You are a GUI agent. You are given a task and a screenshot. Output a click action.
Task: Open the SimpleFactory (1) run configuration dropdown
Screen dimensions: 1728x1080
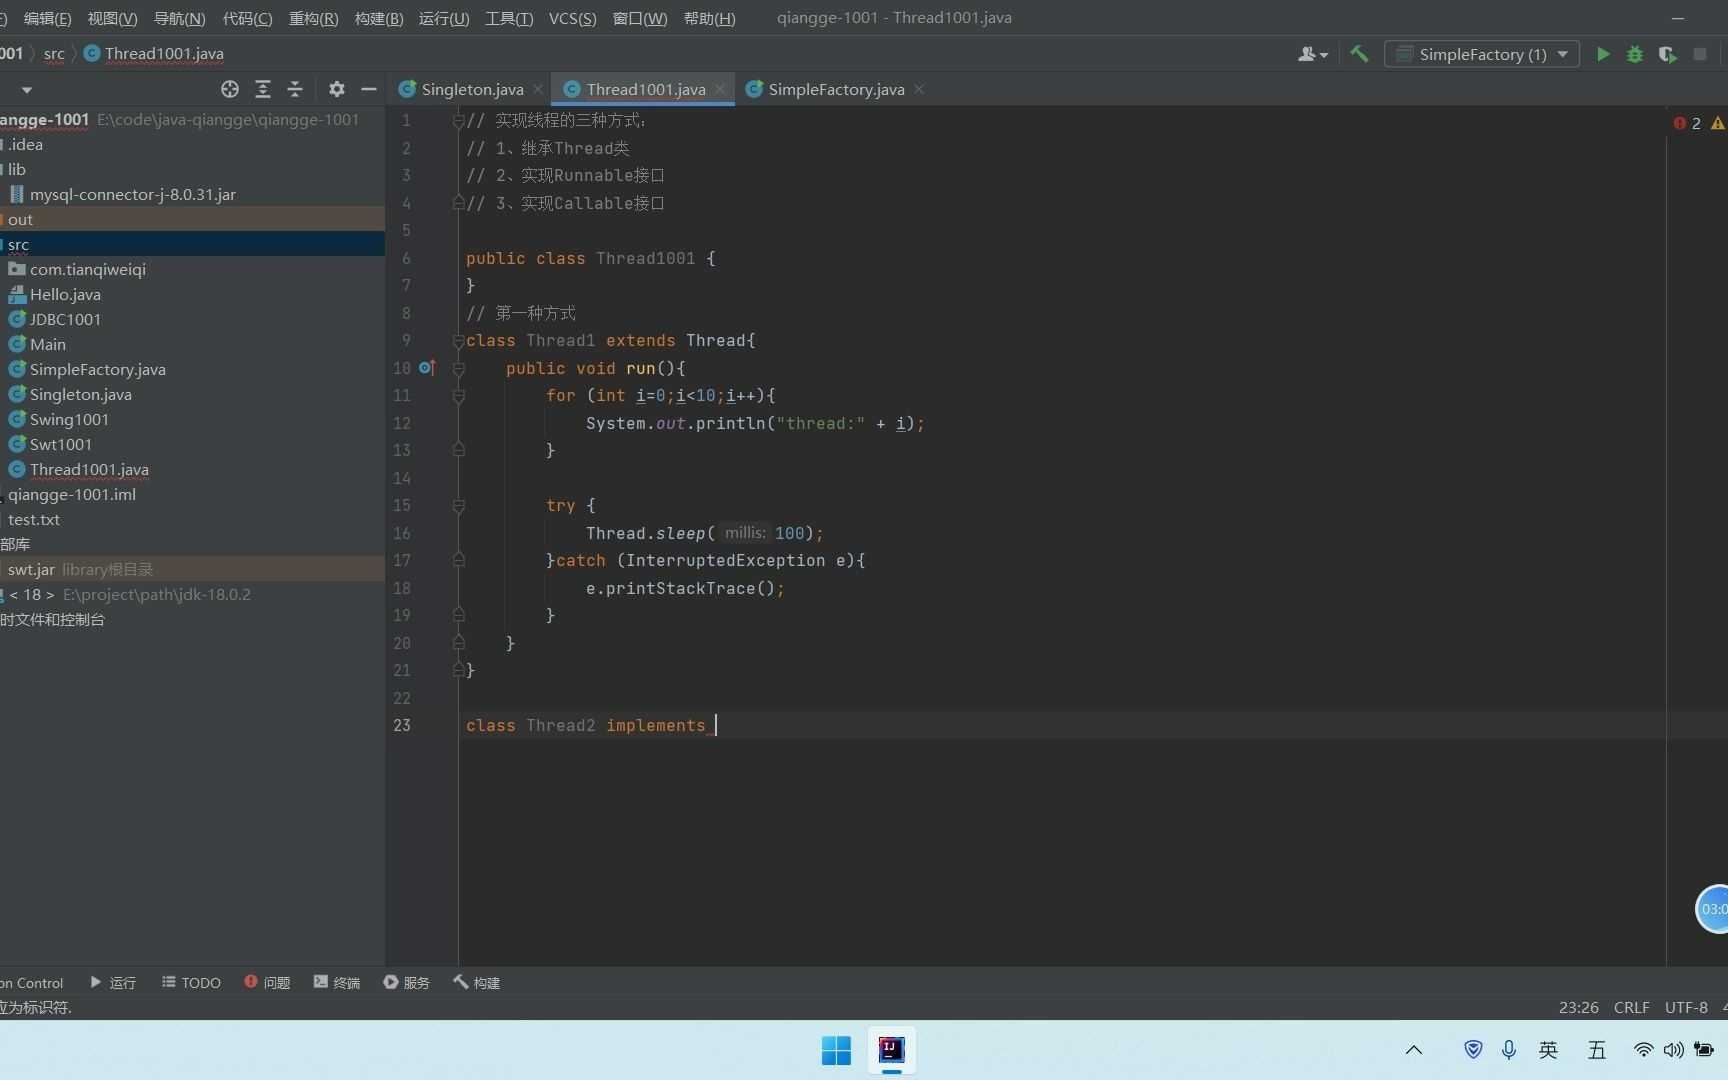(x=1482, y=54)
